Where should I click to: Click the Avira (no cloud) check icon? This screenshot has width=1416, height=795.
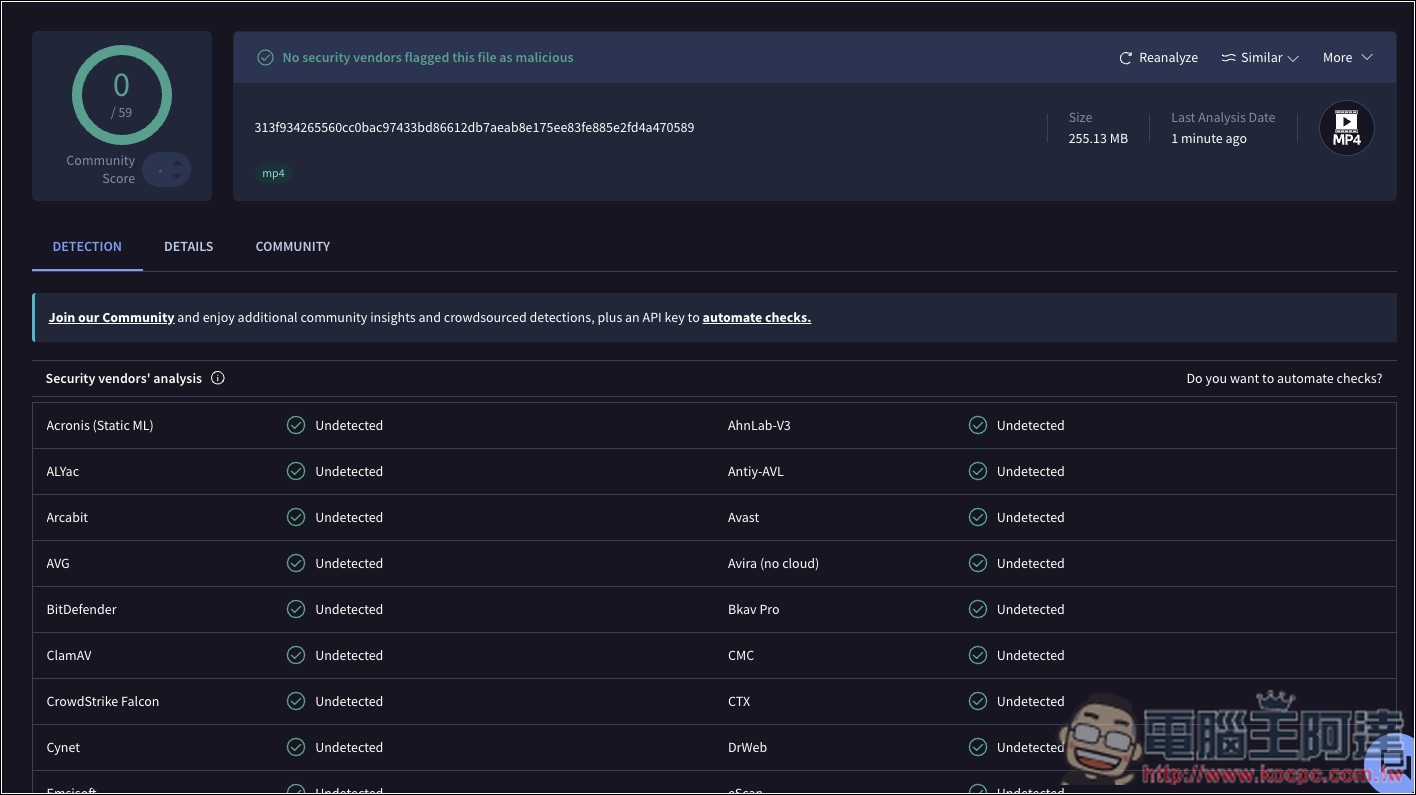tap(978, 563)
